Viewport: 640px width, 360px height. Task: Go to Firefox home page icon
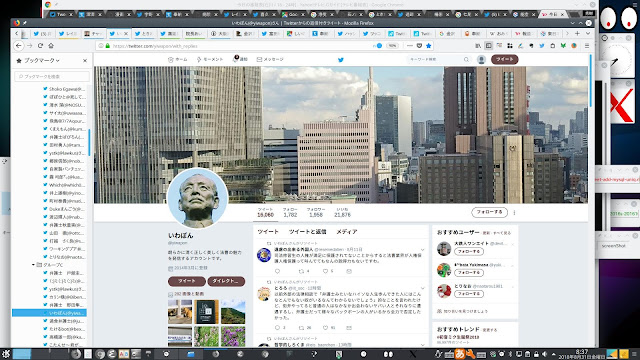(51, 46)
